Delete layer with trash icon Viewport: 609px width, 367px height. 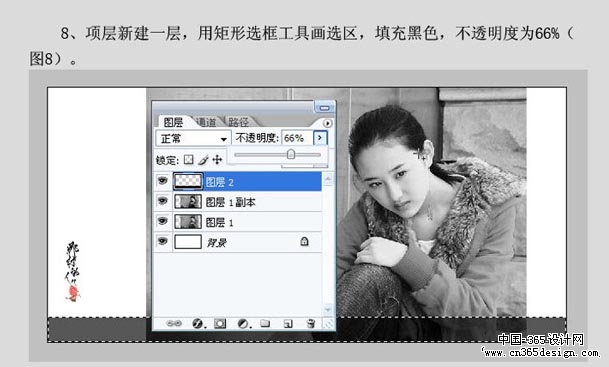tap(310, 323)
